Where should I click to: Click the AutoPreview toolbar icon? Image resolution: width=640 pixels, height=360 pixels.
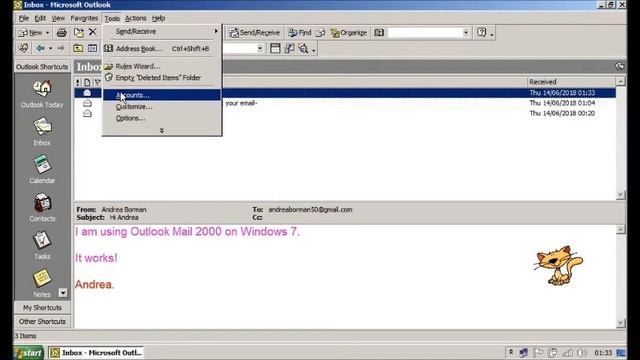(x=289, y=49)
